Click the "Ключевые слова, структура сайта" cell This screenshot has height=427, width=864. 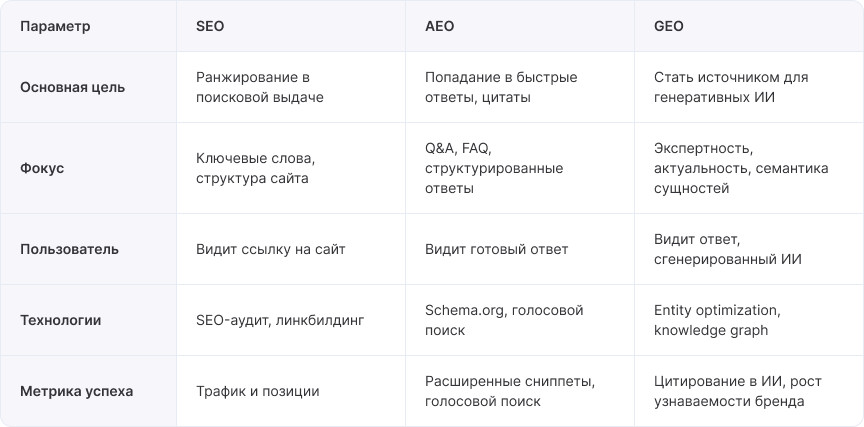tap(256, 168)
